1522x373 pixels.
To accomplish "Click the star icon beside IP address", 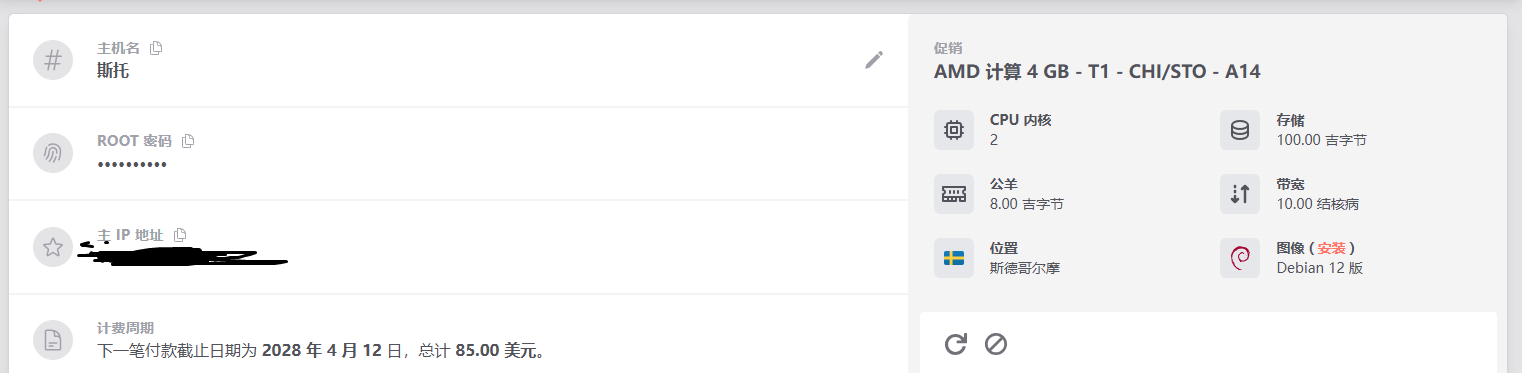I will tap(53, 247).
